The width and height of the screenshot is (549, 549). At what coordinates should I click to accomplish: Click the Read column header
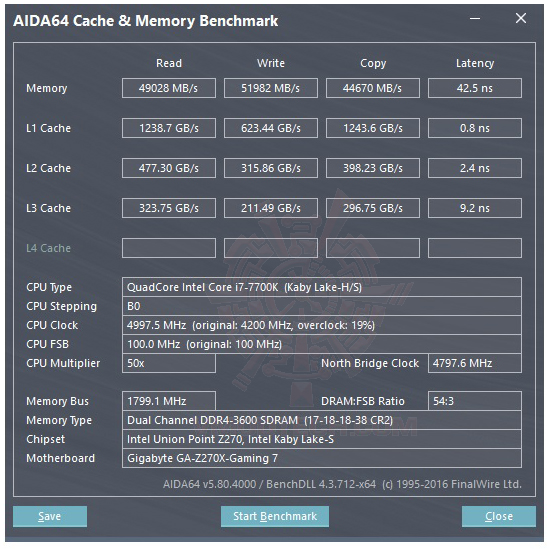(x=169, y=63)
